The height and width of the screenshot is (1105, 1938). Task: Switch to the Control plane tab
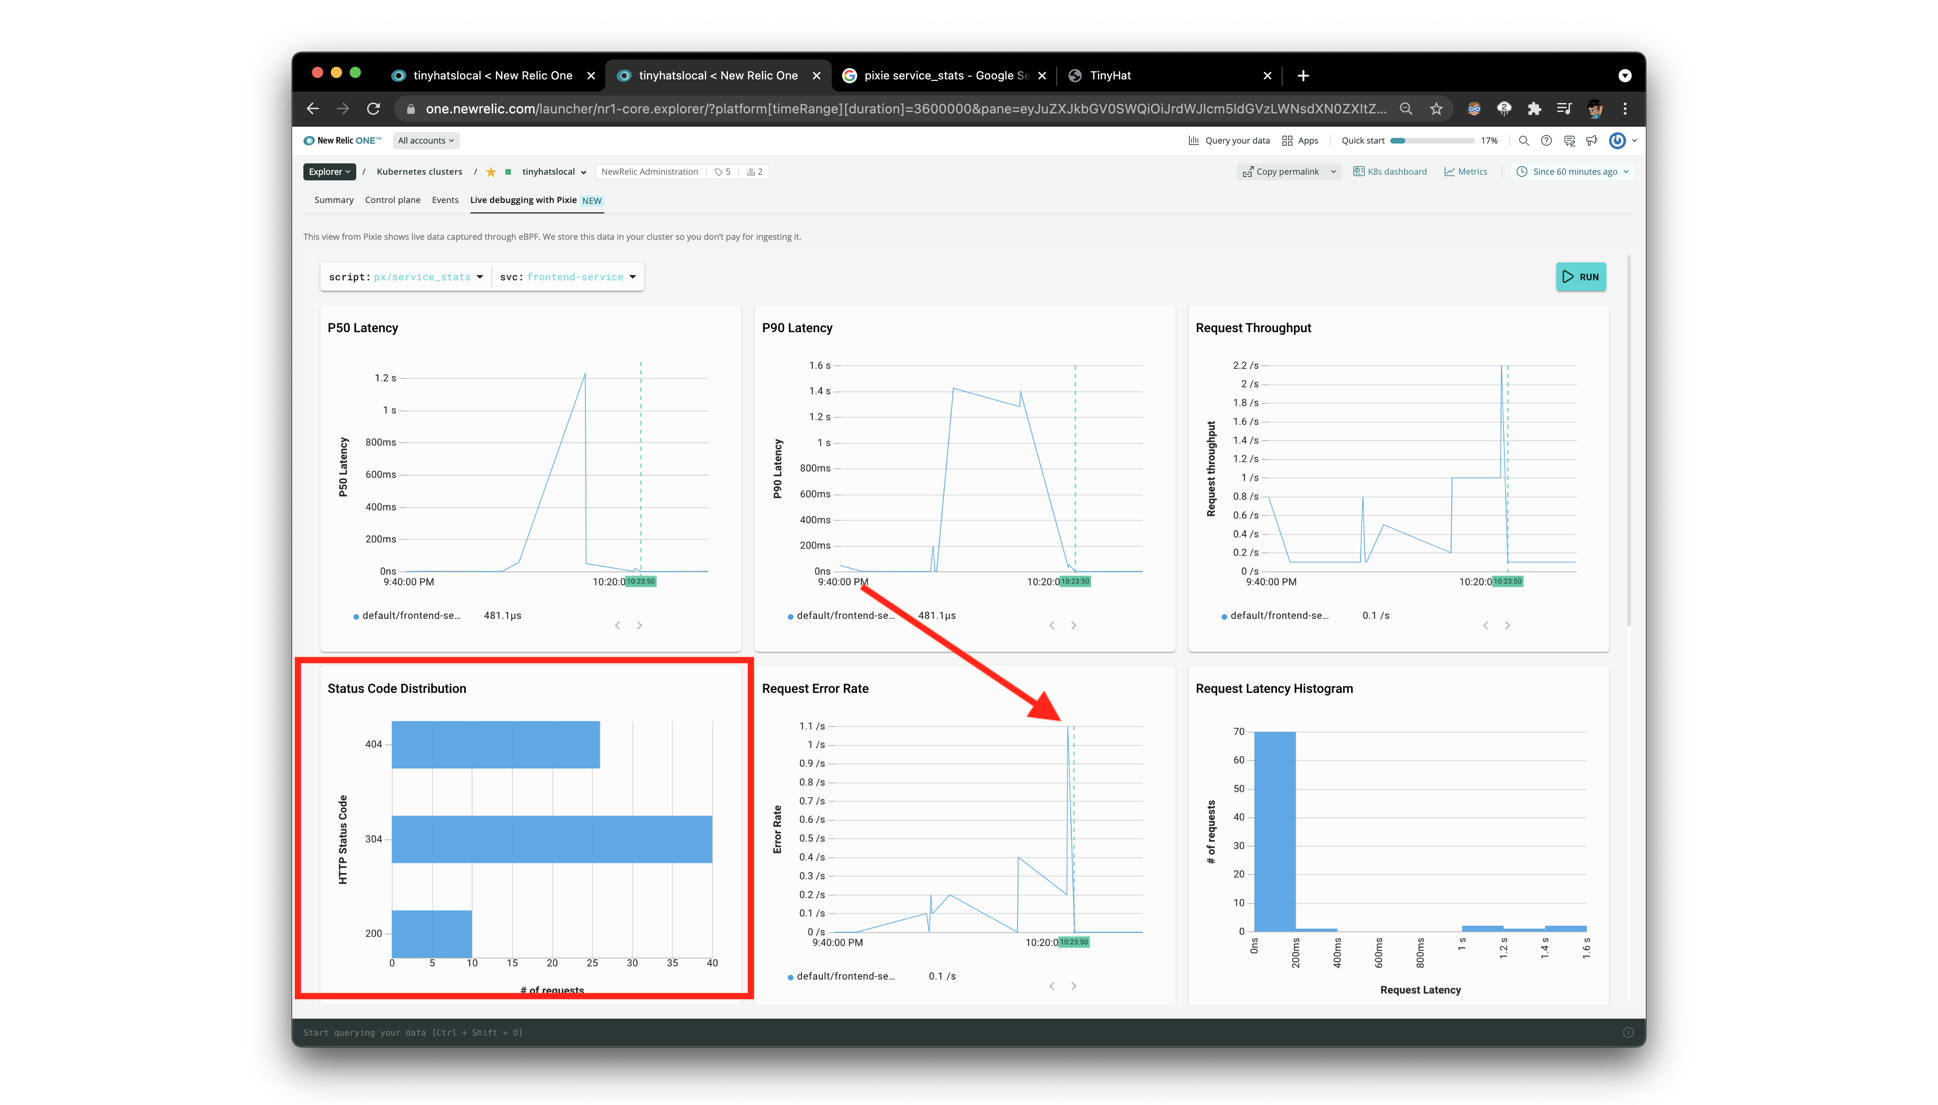point(392,200)
